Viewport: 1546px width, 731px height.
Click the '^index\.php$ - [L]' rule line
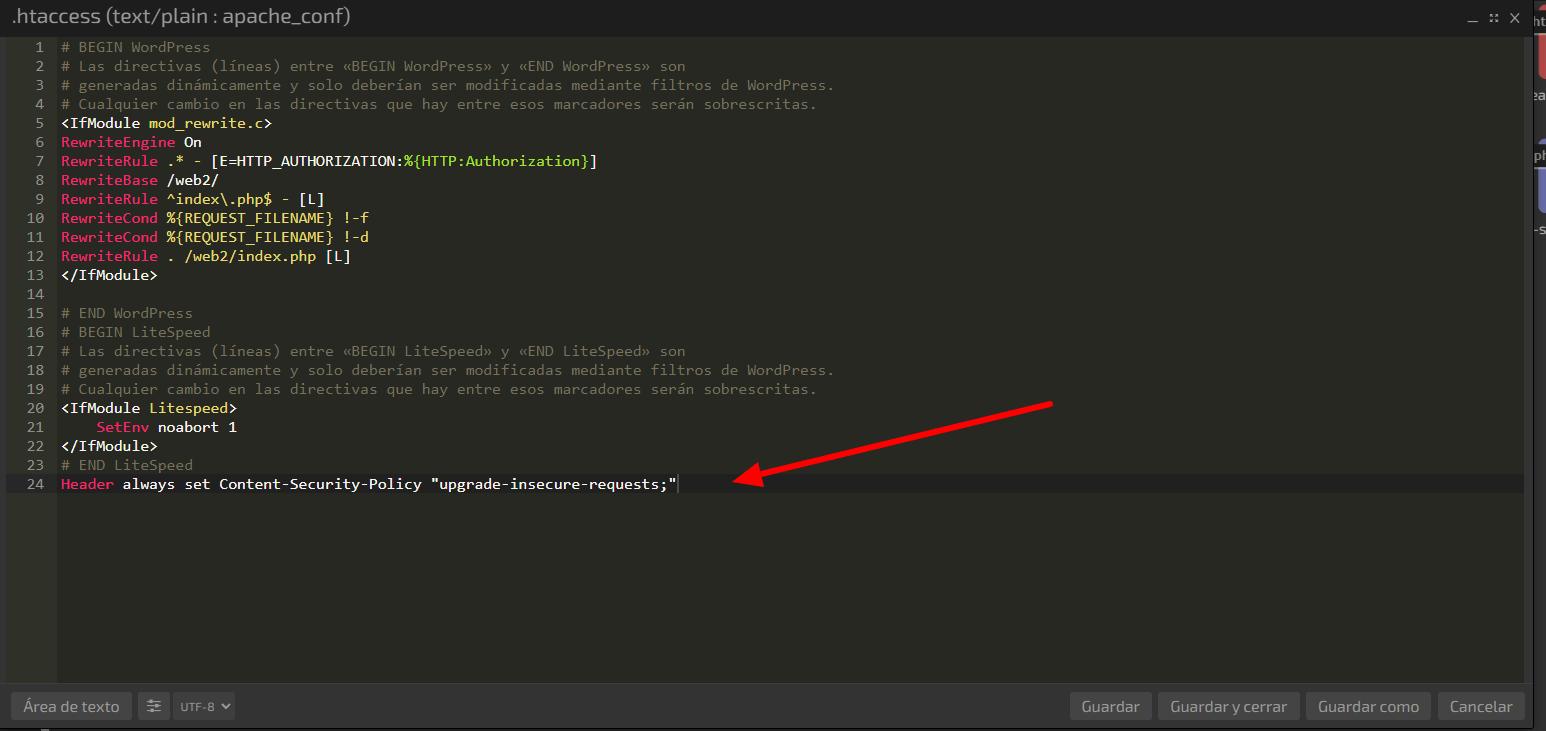193,199
